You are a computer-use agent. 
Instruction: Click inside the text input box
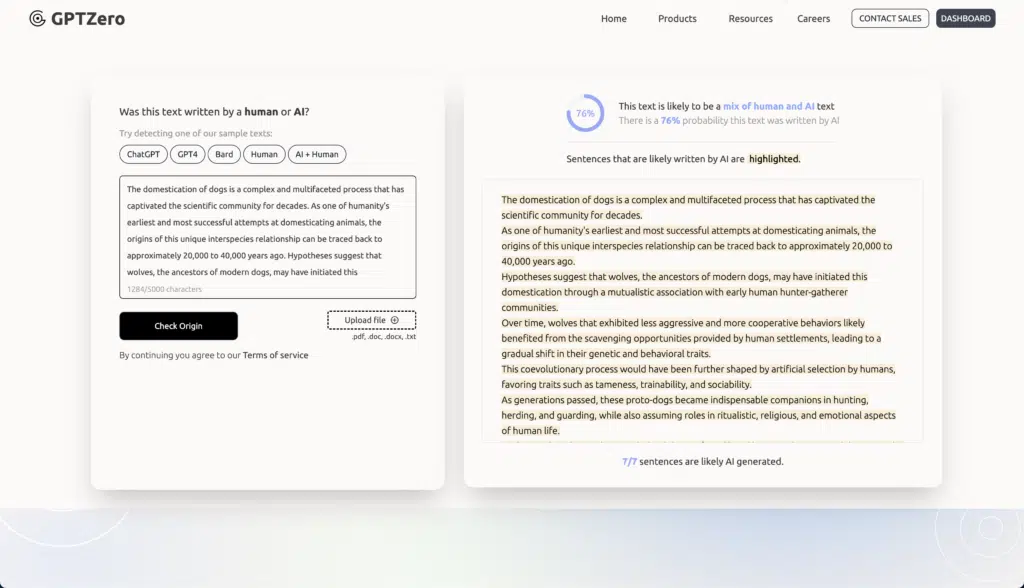click(x=268, y=237)
